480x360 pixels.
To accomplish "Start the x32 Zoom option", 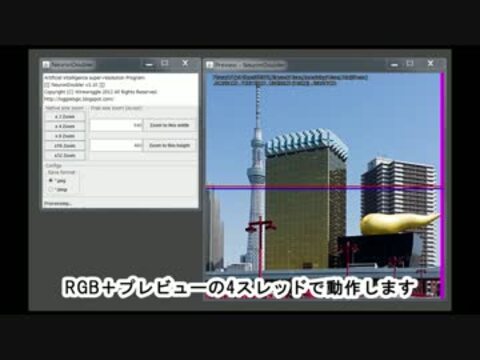I will [x=65, y=155].
